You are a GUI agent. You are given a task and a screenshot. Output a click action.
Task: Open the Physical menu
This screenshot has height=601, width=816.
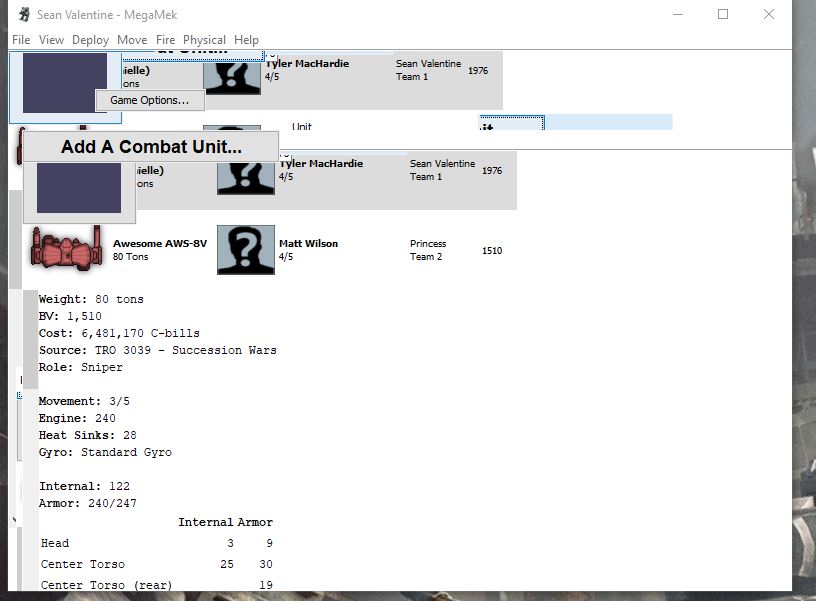coord(204,40)
